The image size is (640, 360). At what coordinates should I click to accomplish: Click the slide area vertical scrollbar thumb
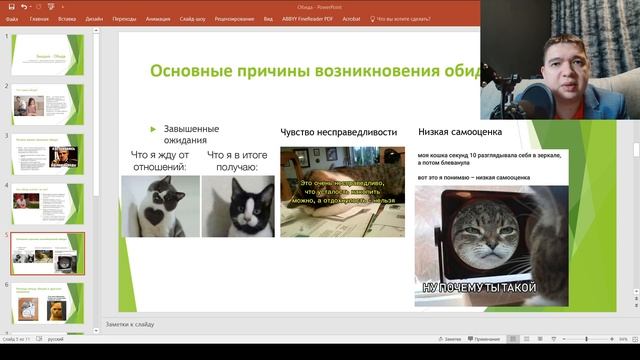(x=636, y=149)
